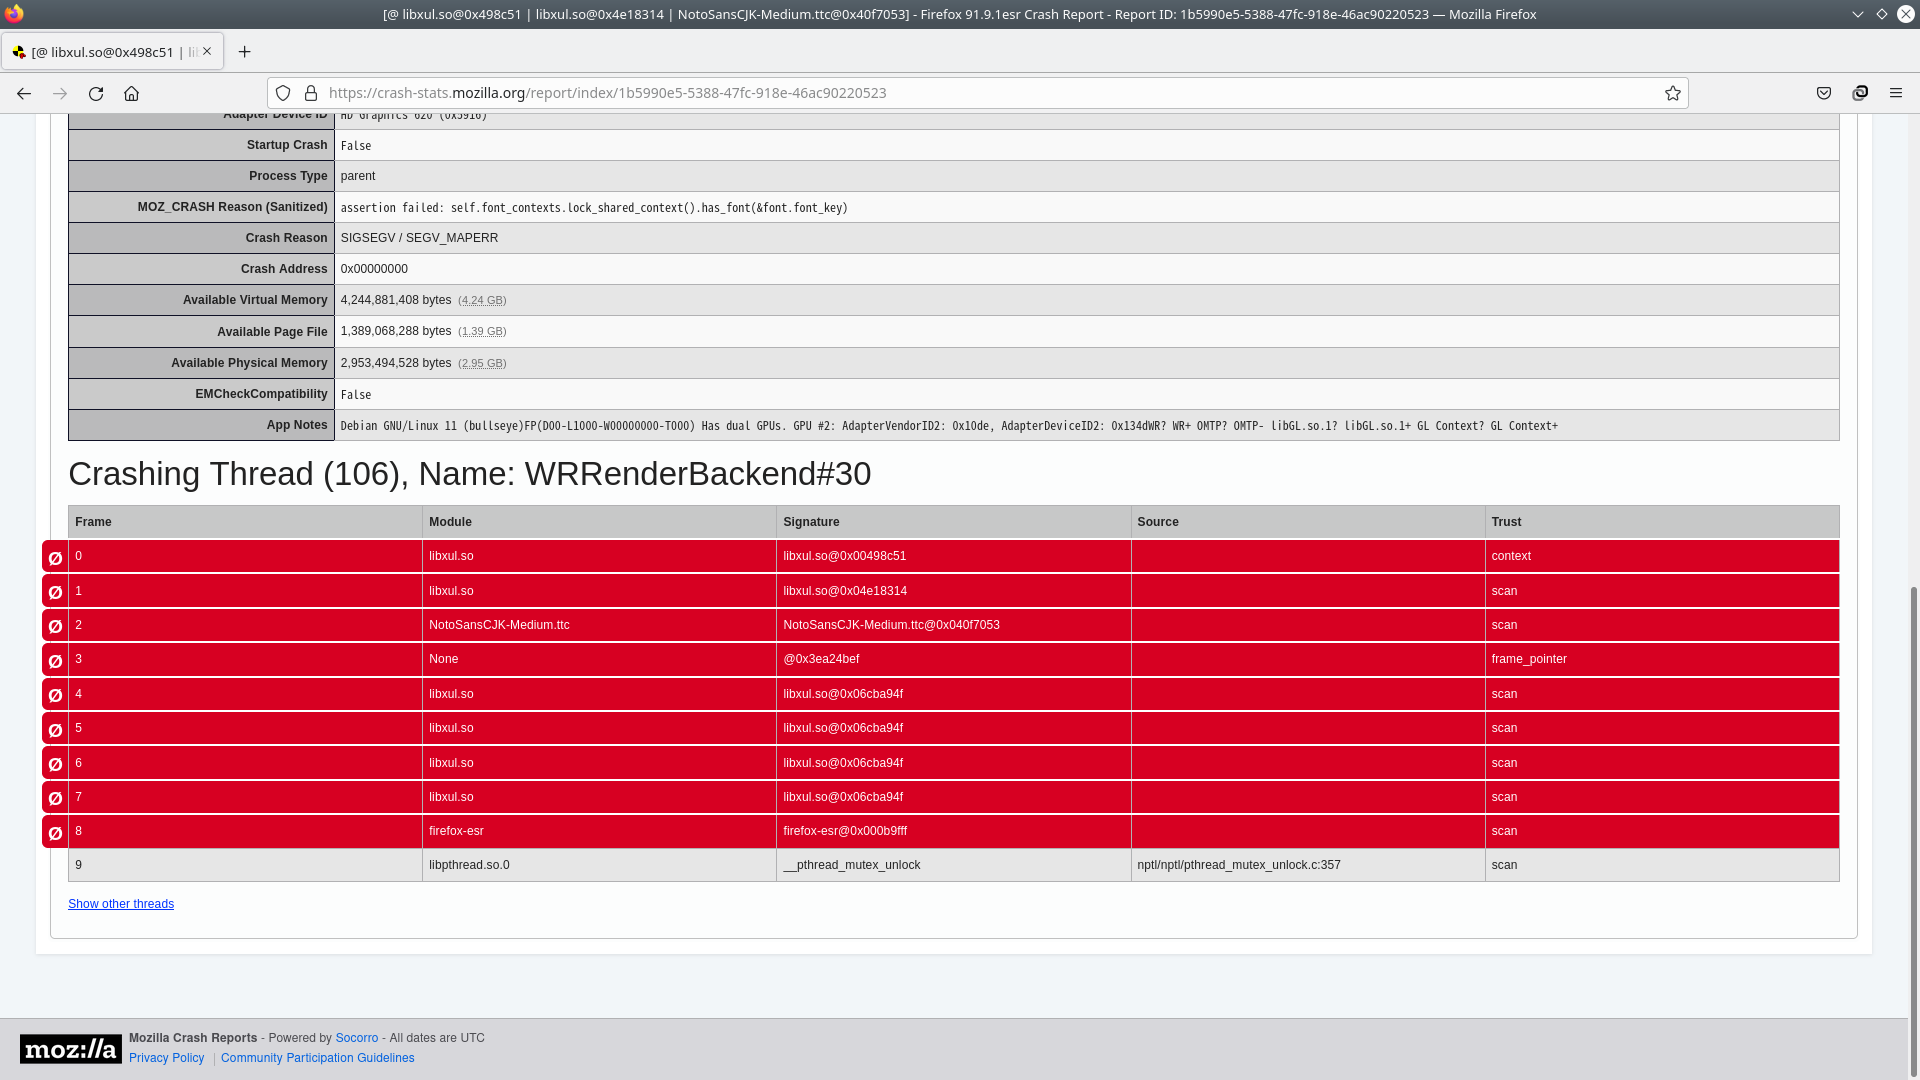
Task: Select signature libxul.so@0x04e18314
Action: [845, 591]
